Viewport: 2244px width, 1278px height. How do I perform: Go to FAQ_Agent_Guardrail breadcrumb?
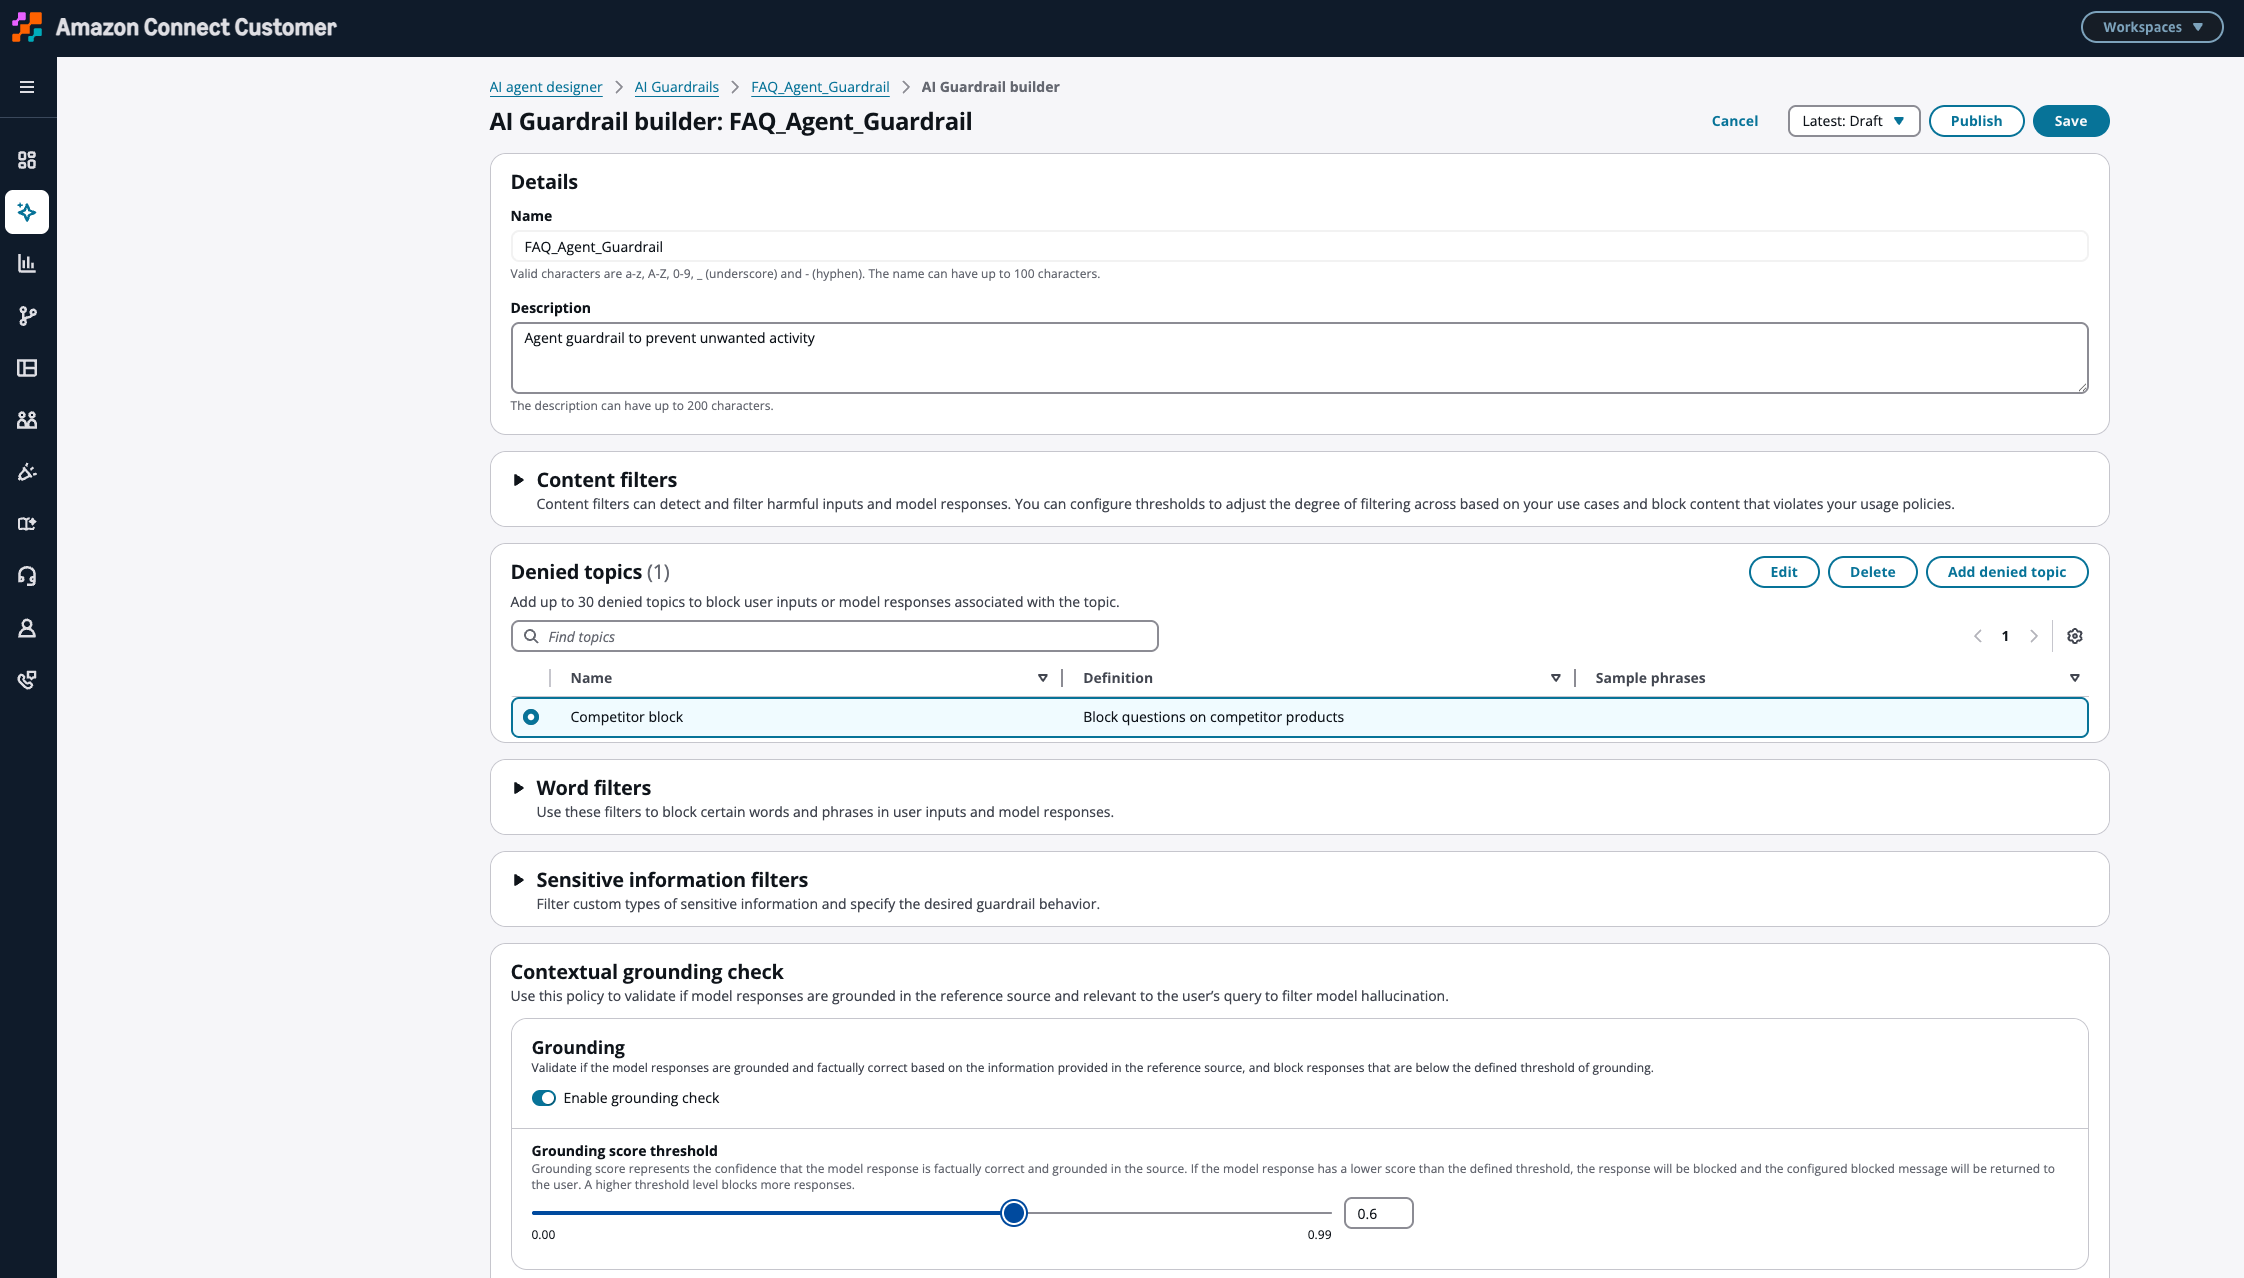(820, 87)
